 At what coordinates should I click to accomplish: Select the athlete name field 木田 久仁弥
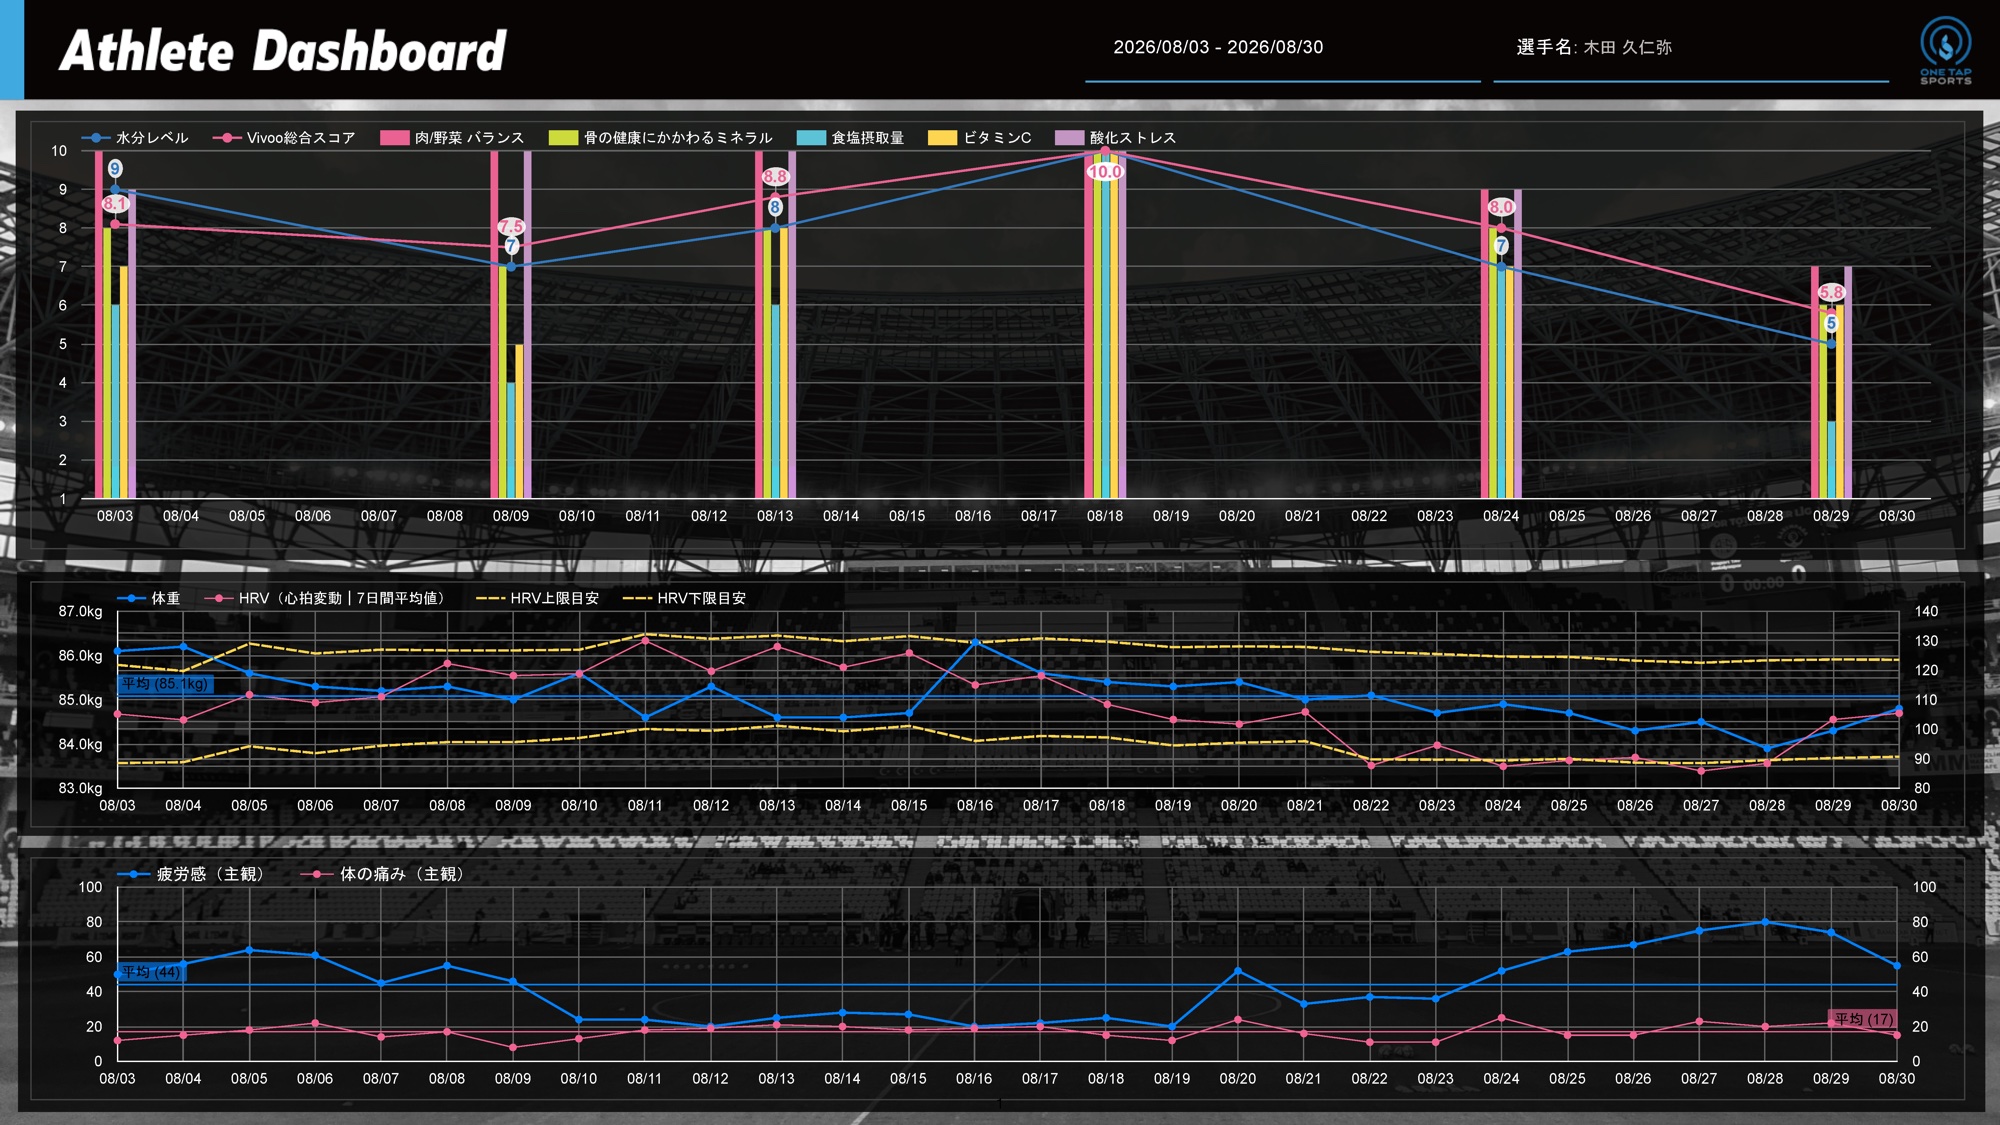click(x=1691, y=48)
